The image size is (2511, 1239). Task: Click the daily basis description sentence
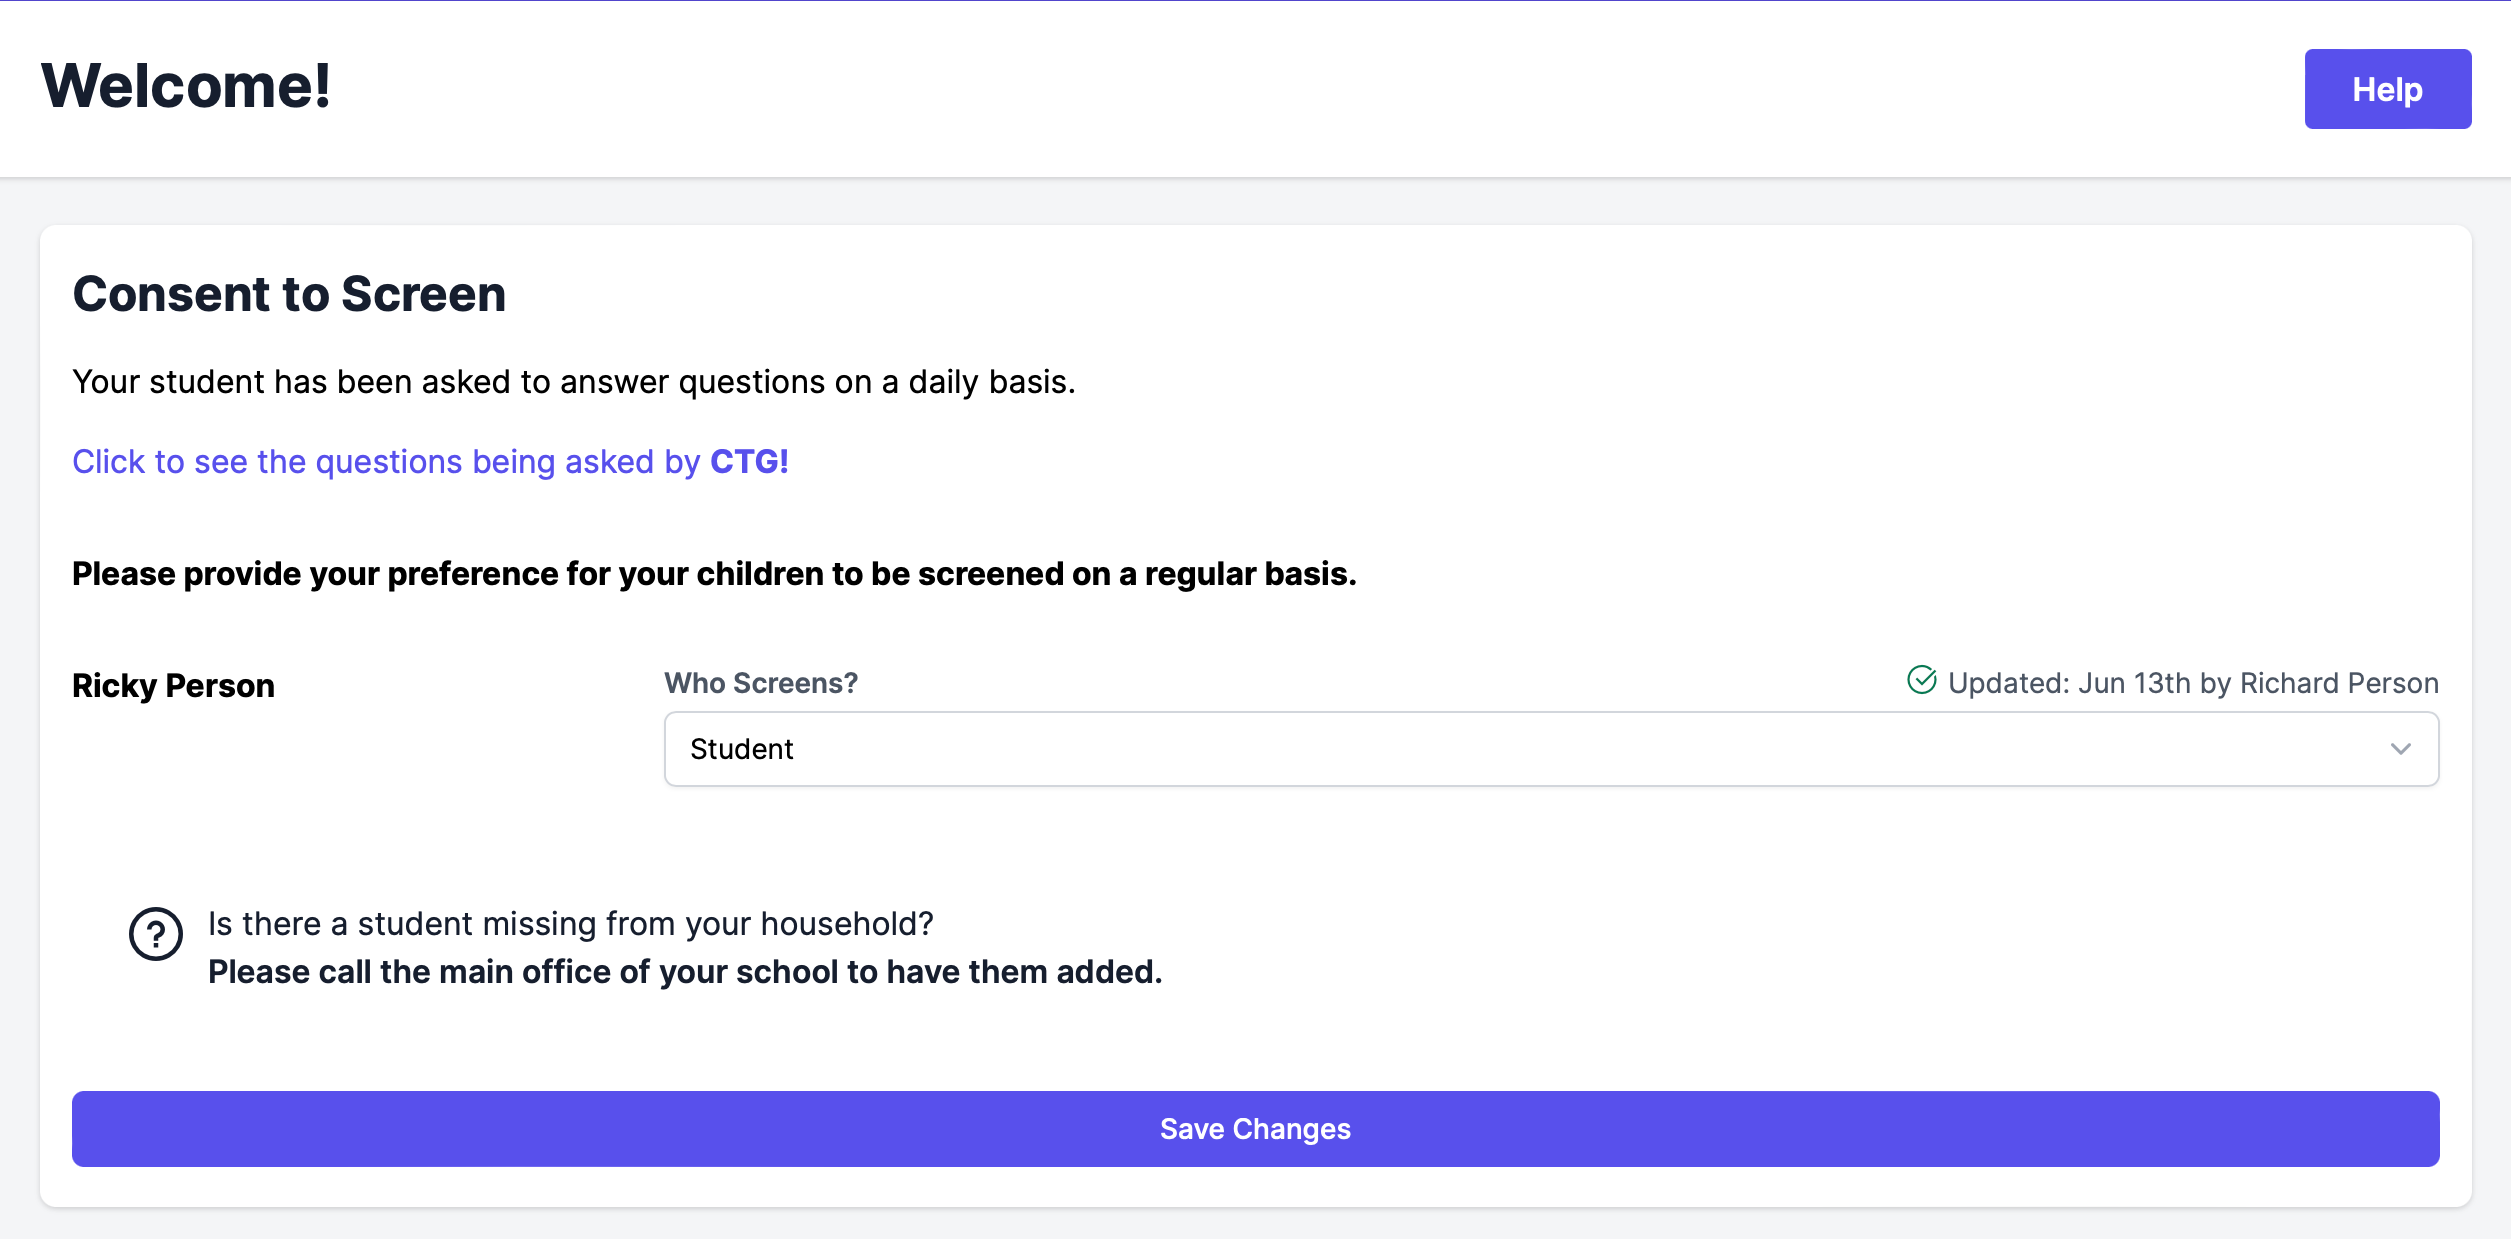tap(574, 382)
